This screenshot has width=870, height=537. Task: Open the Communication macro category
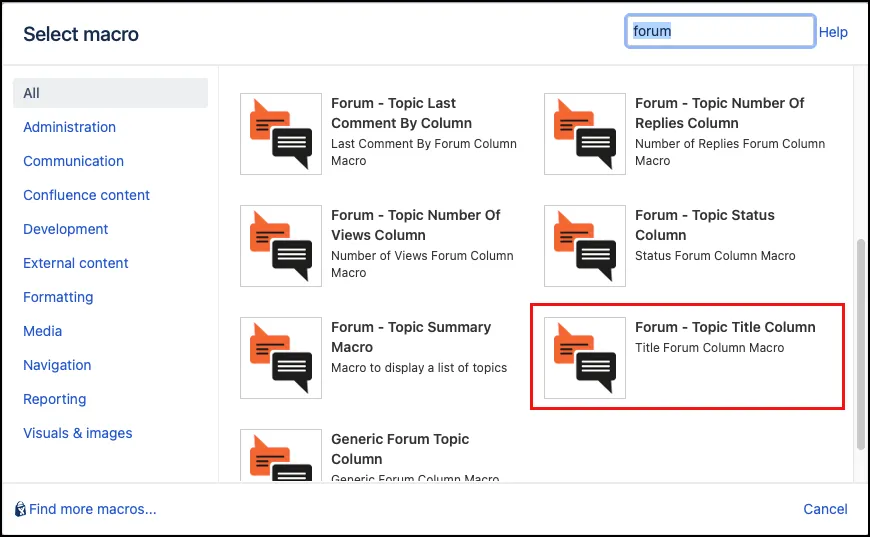tap(73, 161)
